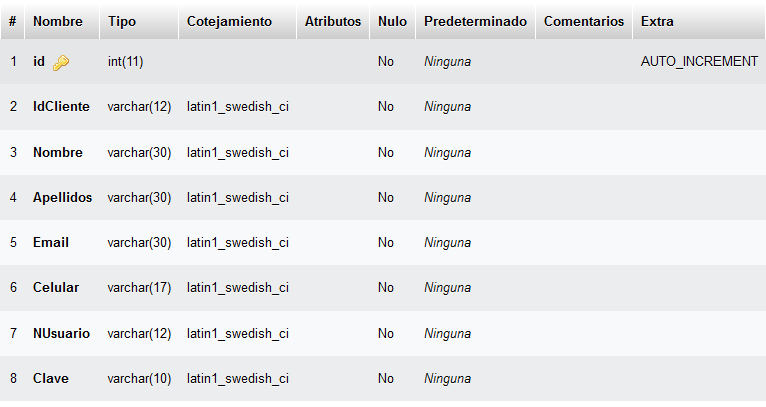Screen dimensions: 766x407
Task: Click the Atributos column header
Action: tap(333, 21)
